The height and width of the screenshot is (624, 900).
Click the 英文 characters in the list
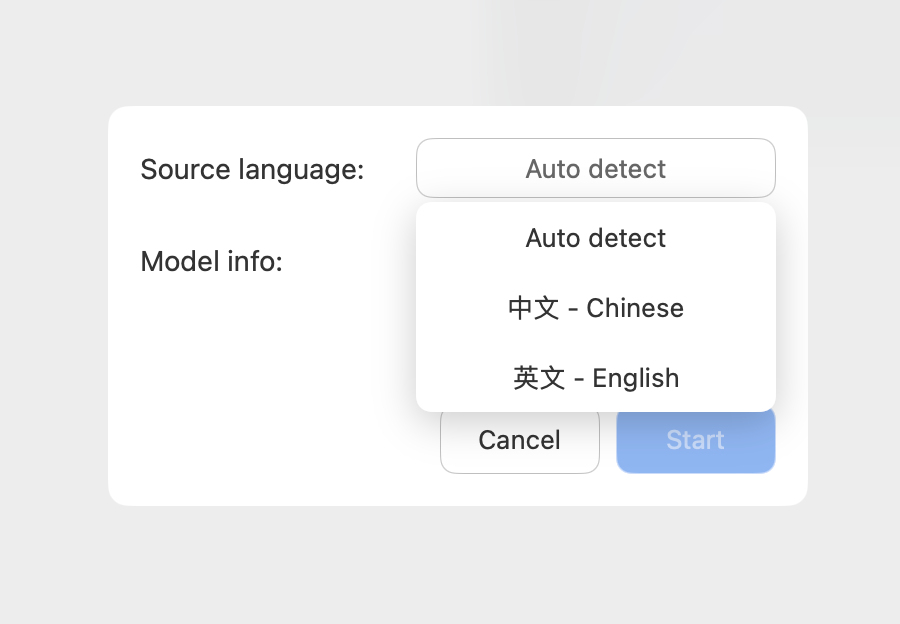coord(539,378)
